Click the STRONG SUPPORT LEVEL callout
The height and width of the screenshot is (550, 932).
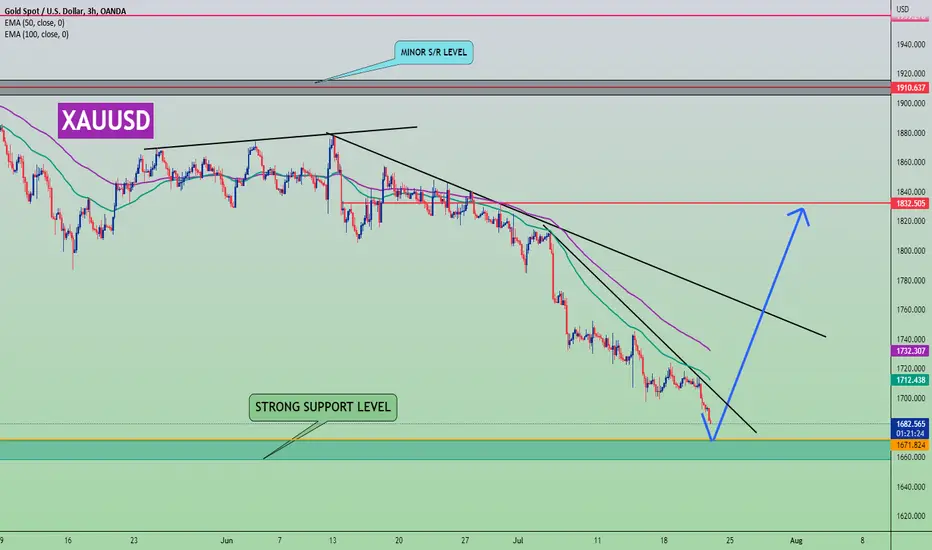point(323,407)
